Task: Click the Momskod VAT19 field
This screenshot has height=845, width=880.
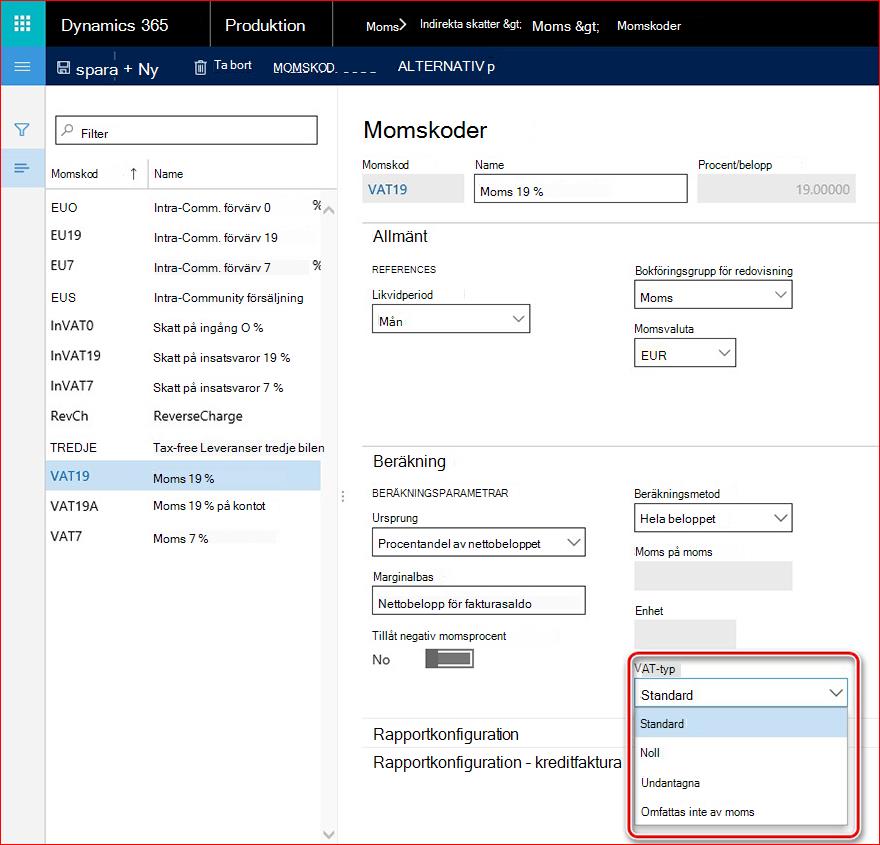Action: (x=413, y=189)
